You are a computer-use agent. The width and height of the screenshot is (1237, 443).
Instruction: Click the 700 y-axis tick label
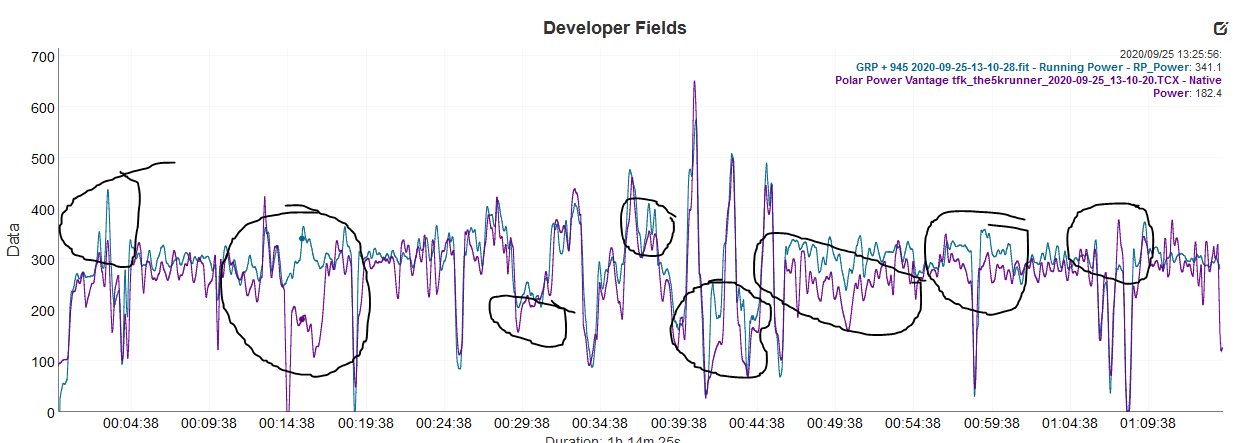tap(42, 57)
